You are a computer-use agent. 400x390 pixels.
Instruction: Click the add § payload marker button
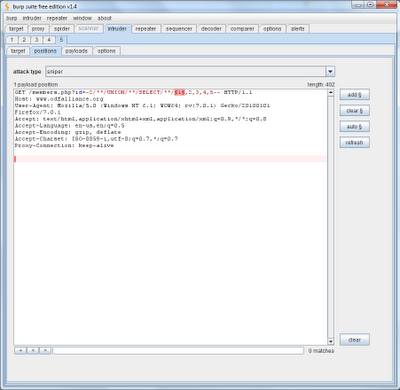(354, 95)
